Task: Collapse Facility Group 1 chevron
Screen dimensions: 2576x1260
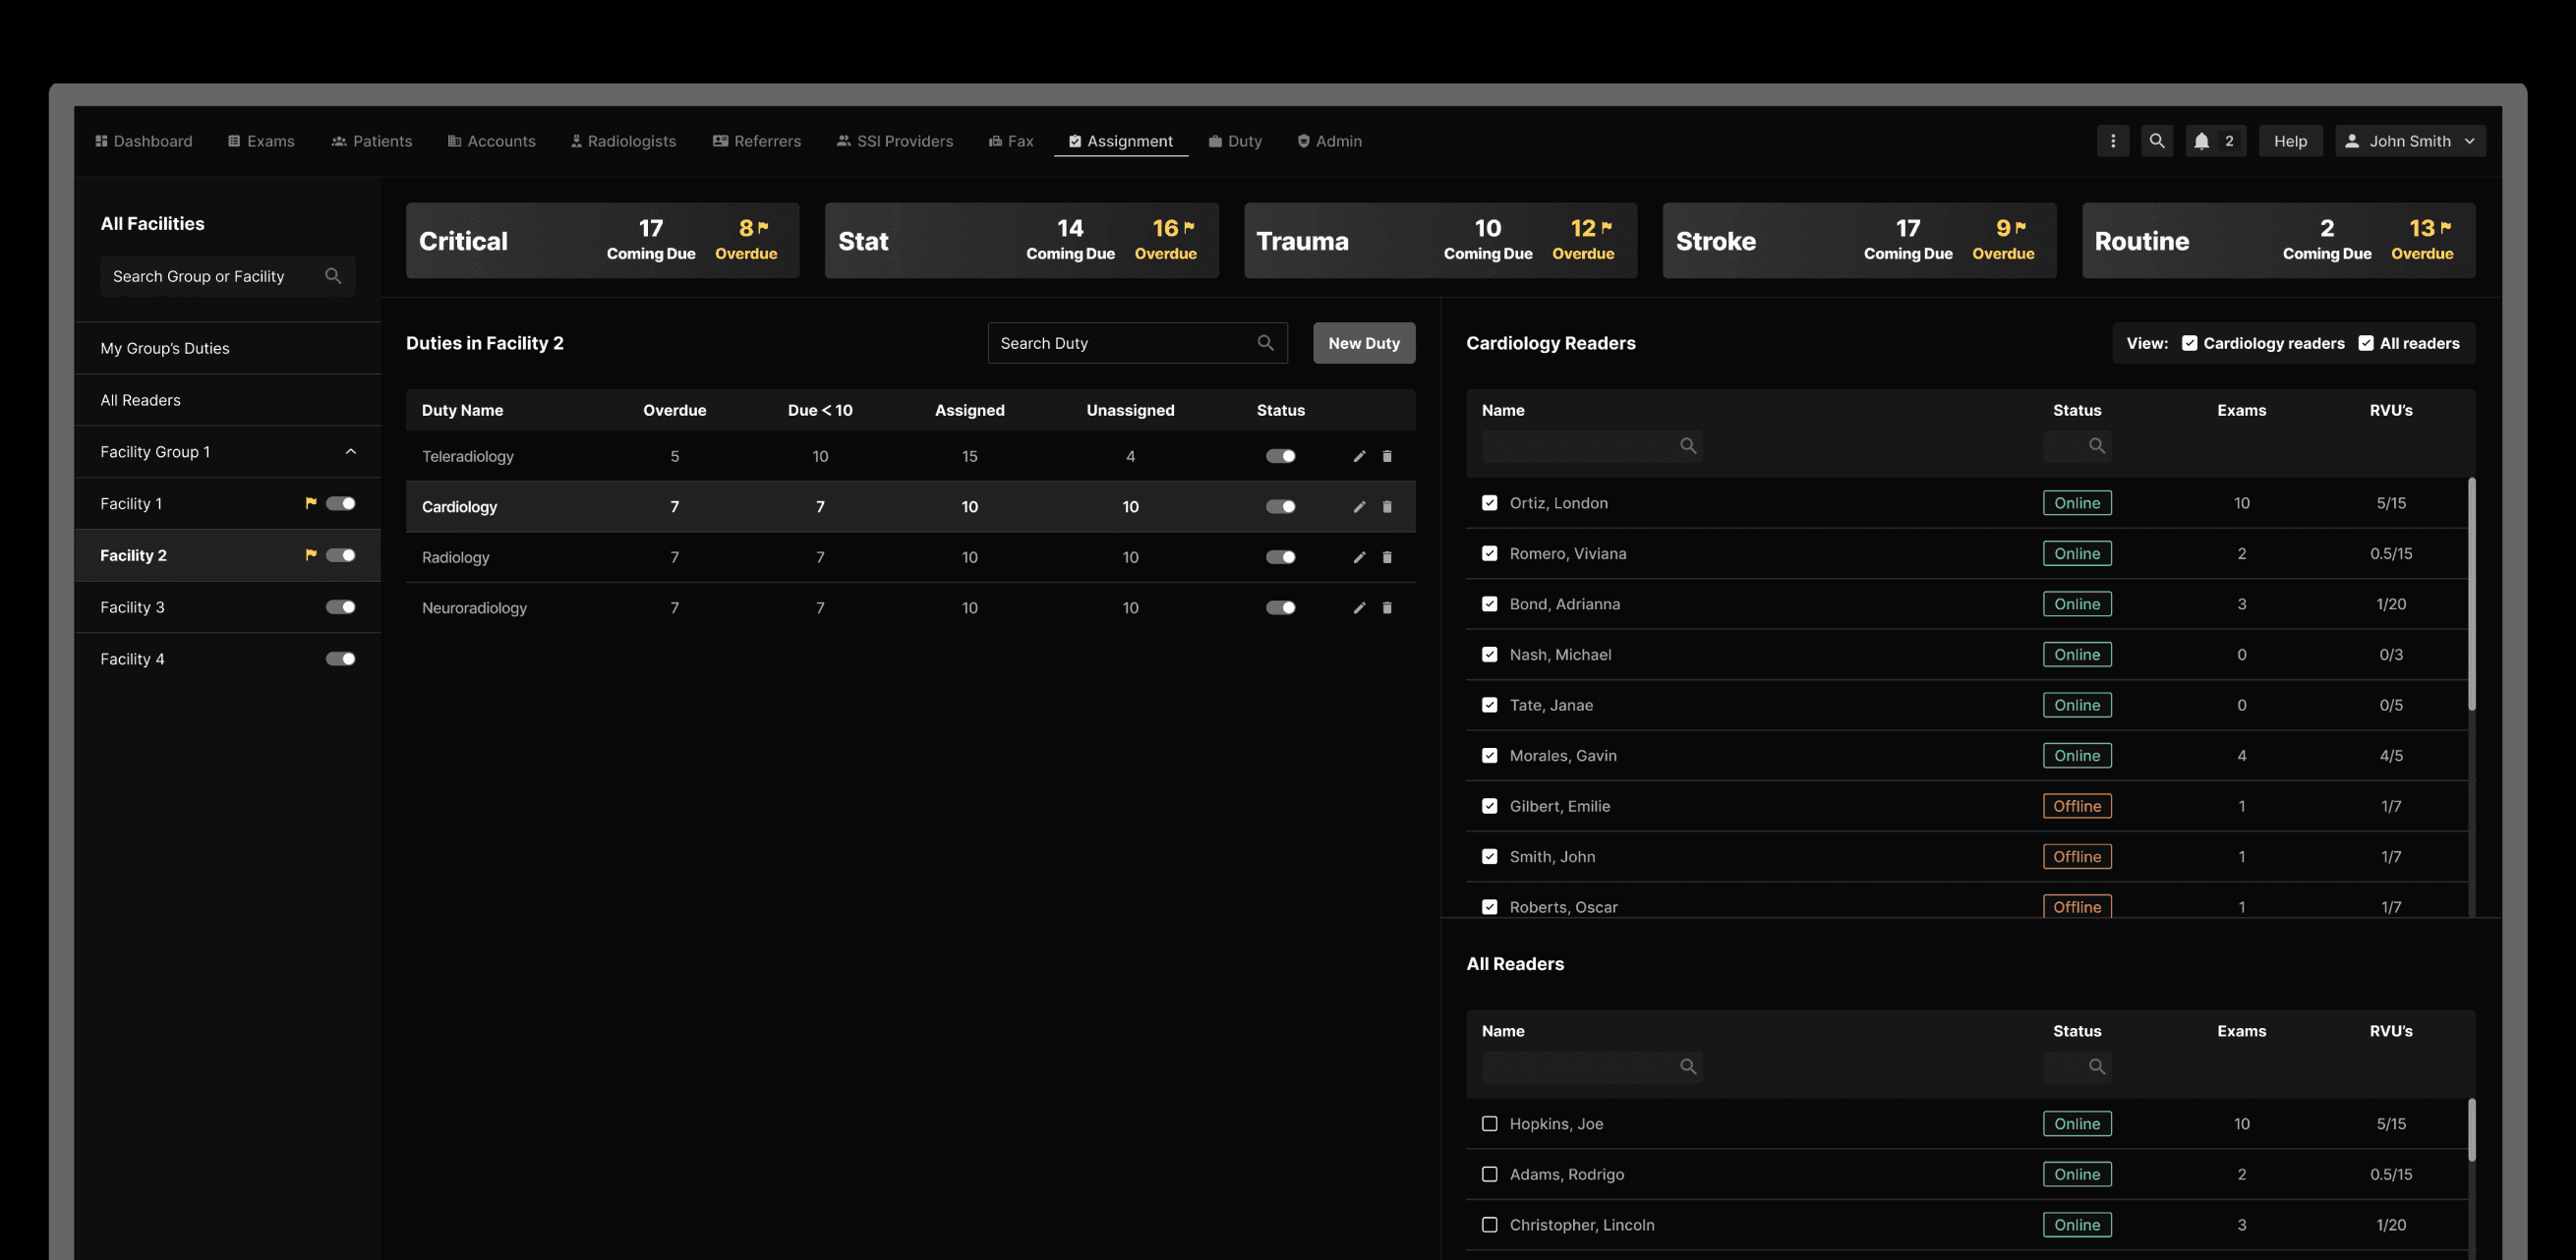Action: (x=351, y=452)
